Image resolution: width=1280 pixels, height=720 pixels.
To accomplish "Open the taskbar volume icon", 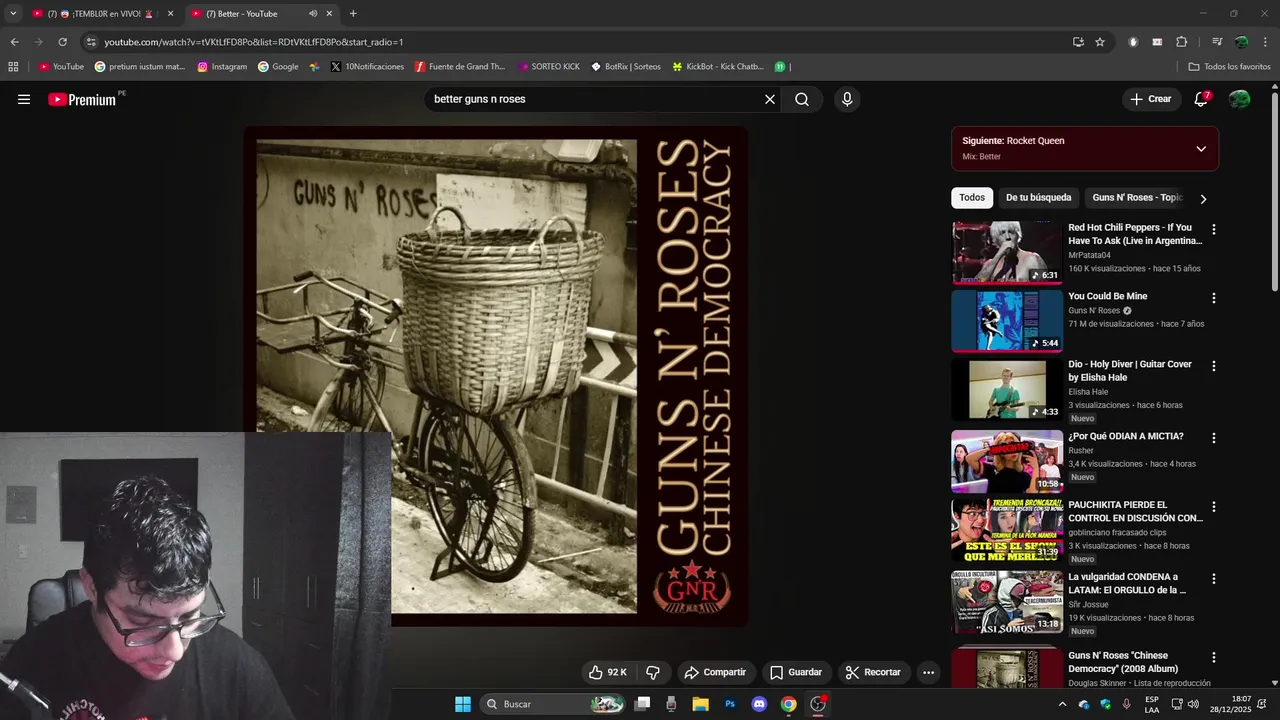I will pyautogui.click(x=1193, y=704).
